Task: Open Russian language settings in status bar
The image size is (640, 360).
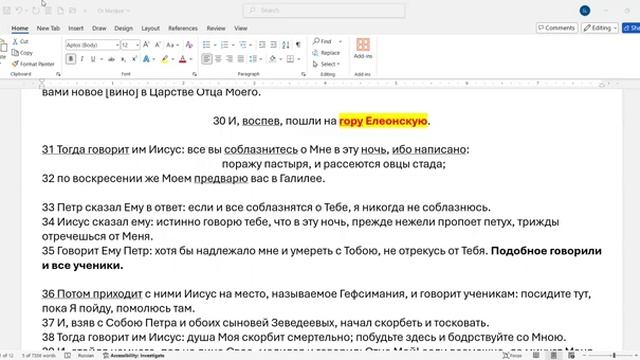Action: [x=86, y=356]
